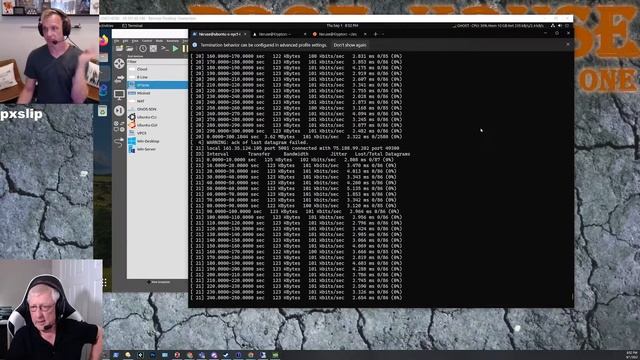This screenshot has width=640, height=360.
Task: Open a new terminal tab with plus
Action: [376, 34]
